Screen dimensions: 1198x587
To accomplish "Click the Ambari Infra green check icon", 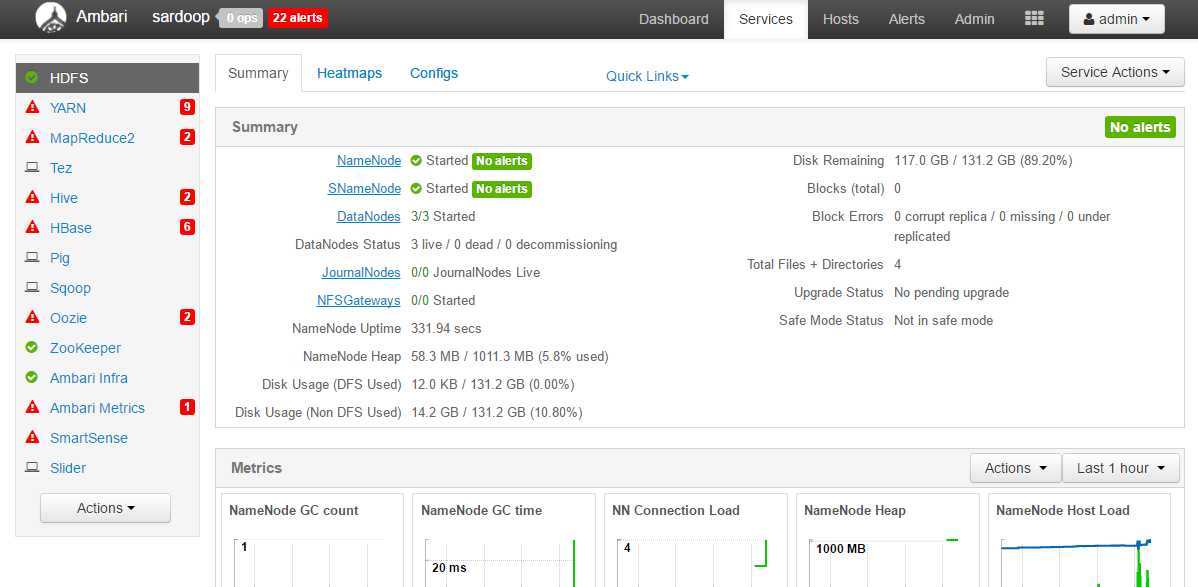I will pos(31,378).
